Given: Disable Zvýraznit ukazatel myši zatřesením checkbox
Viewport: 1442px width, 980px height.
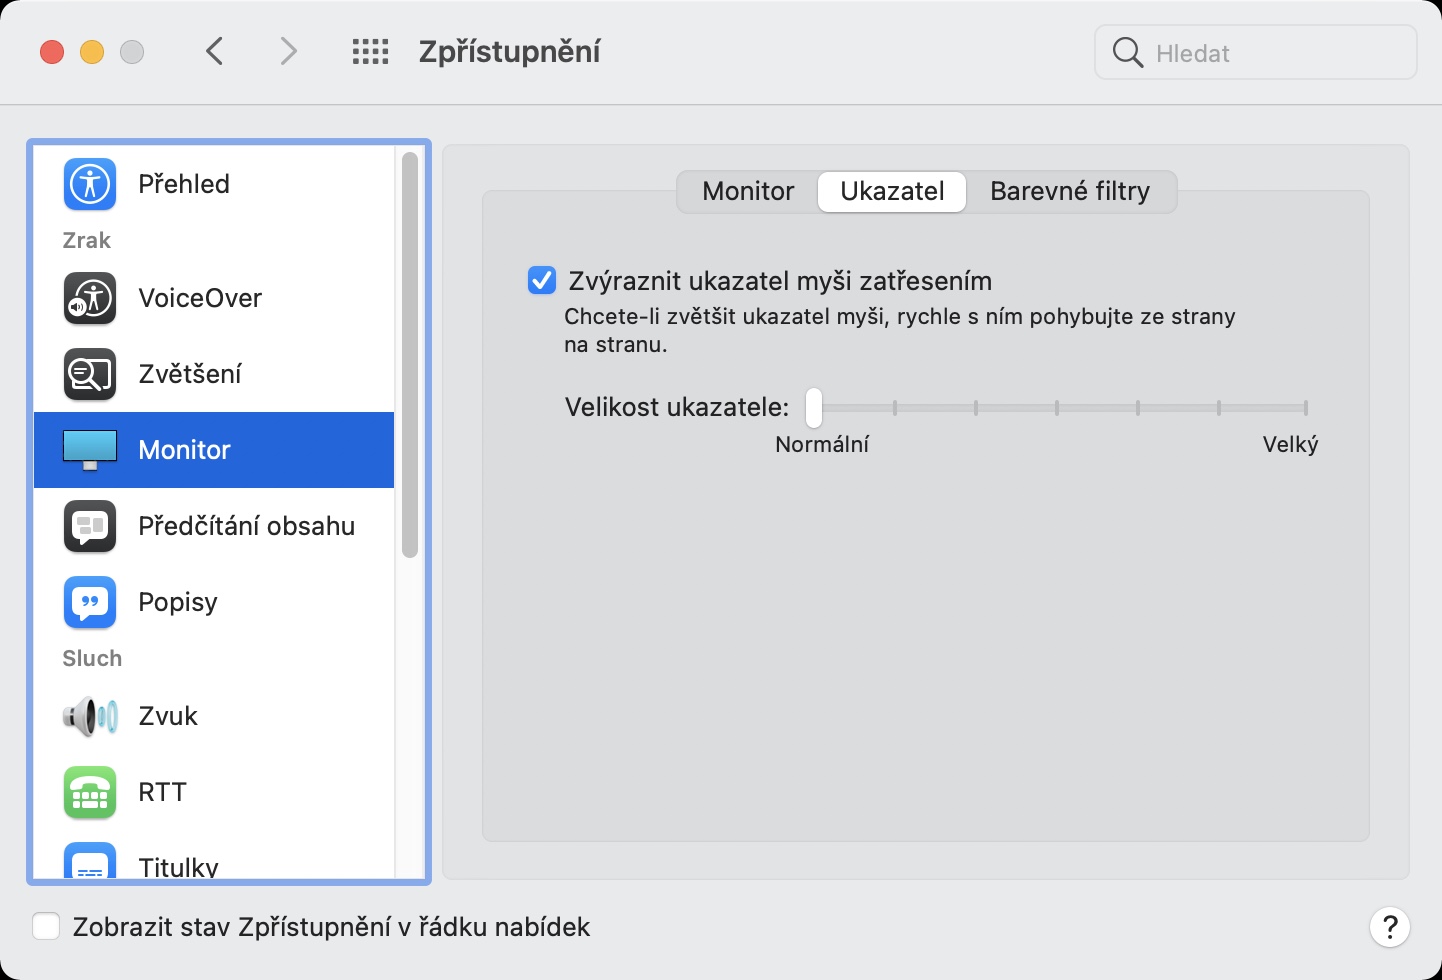Looking at the screenshot, I should (542, 281).
